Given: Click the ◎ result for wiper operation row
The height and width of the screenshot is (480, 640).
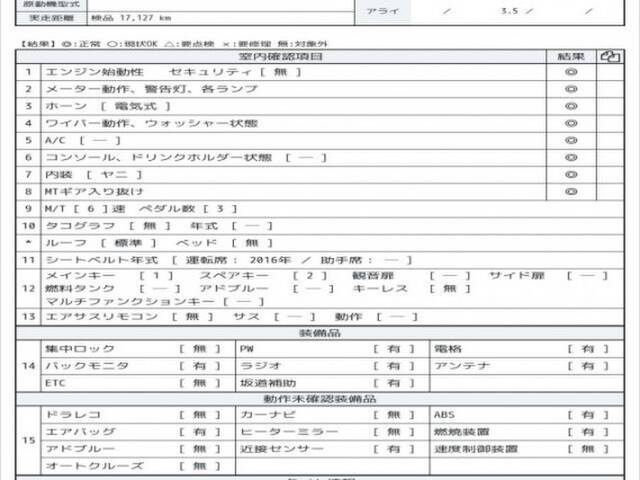Looking at the screenshot, I should 571,124.
